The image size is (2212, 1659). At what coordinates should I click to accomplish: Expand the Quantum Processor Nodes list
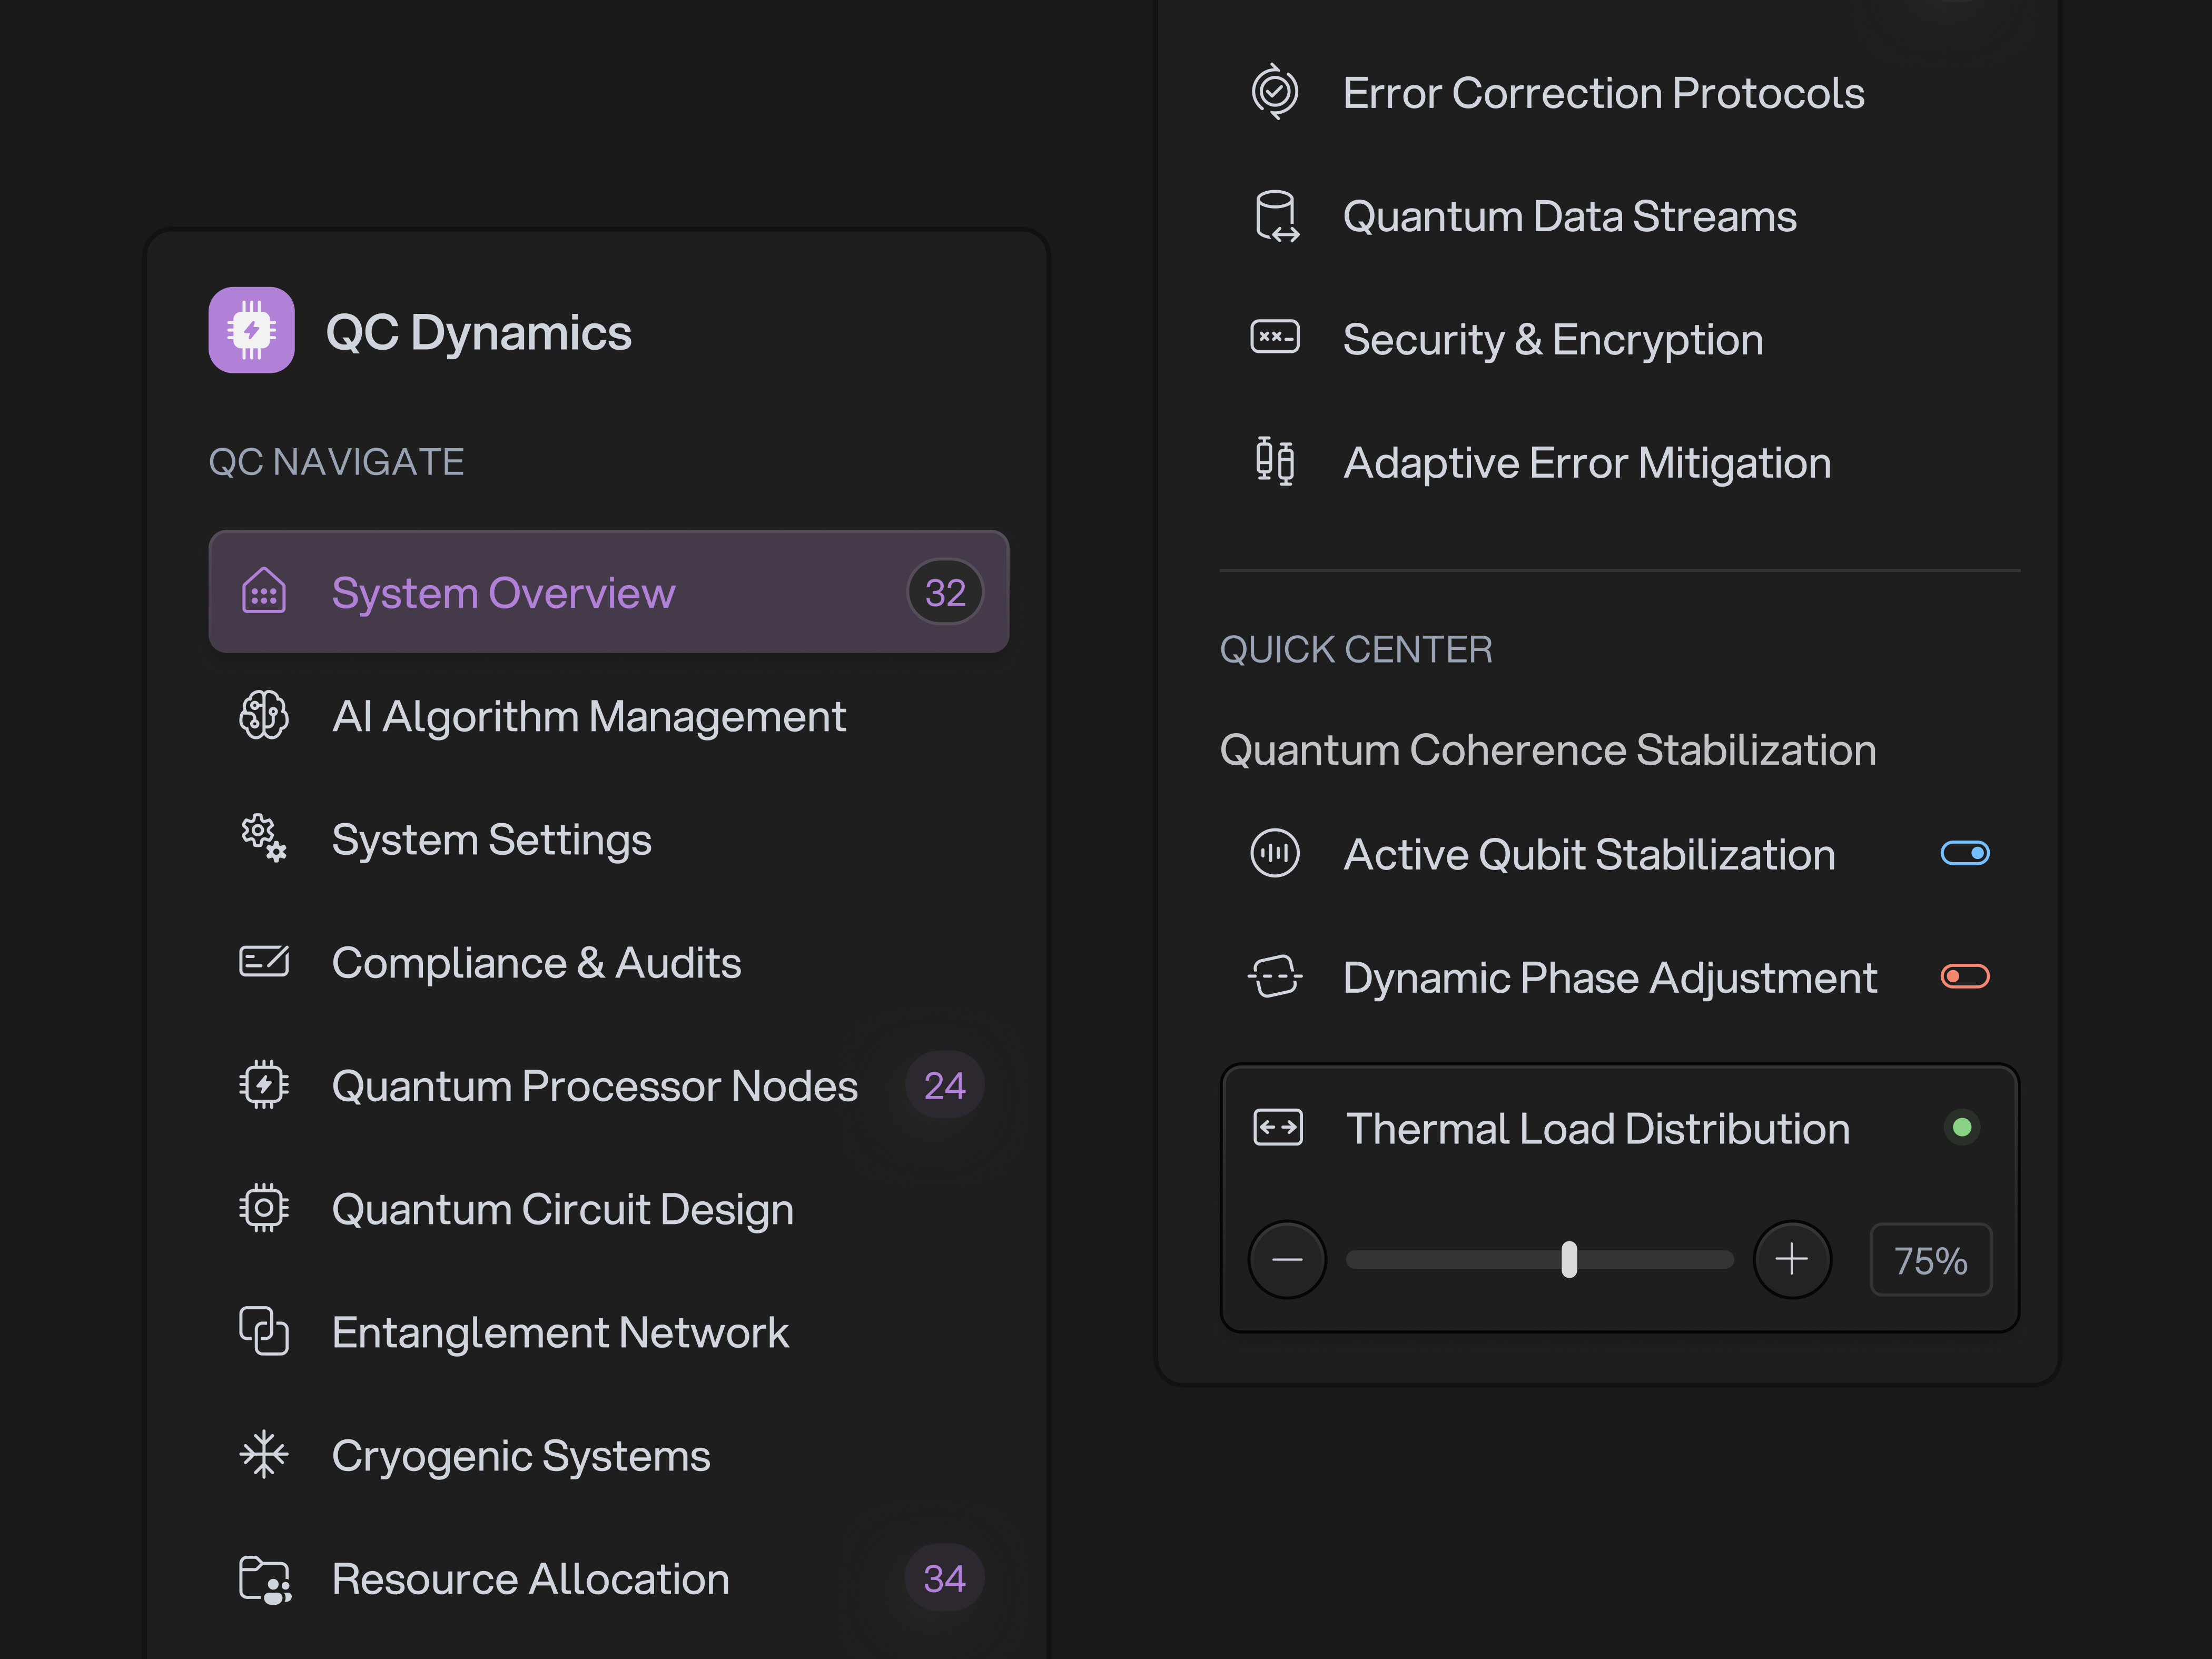[x=594, y=1085]
